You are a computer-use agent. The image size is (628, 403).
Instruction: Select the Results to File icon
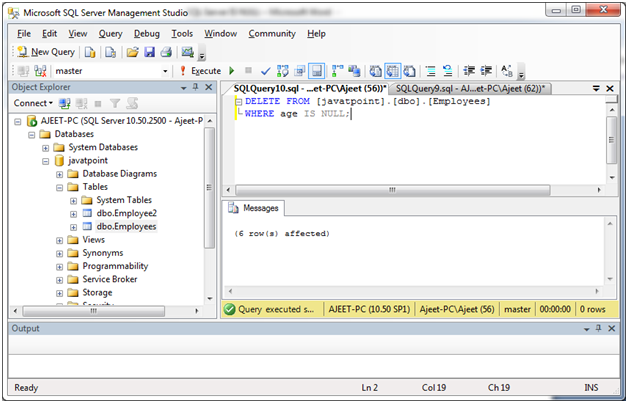coord(409,71)
